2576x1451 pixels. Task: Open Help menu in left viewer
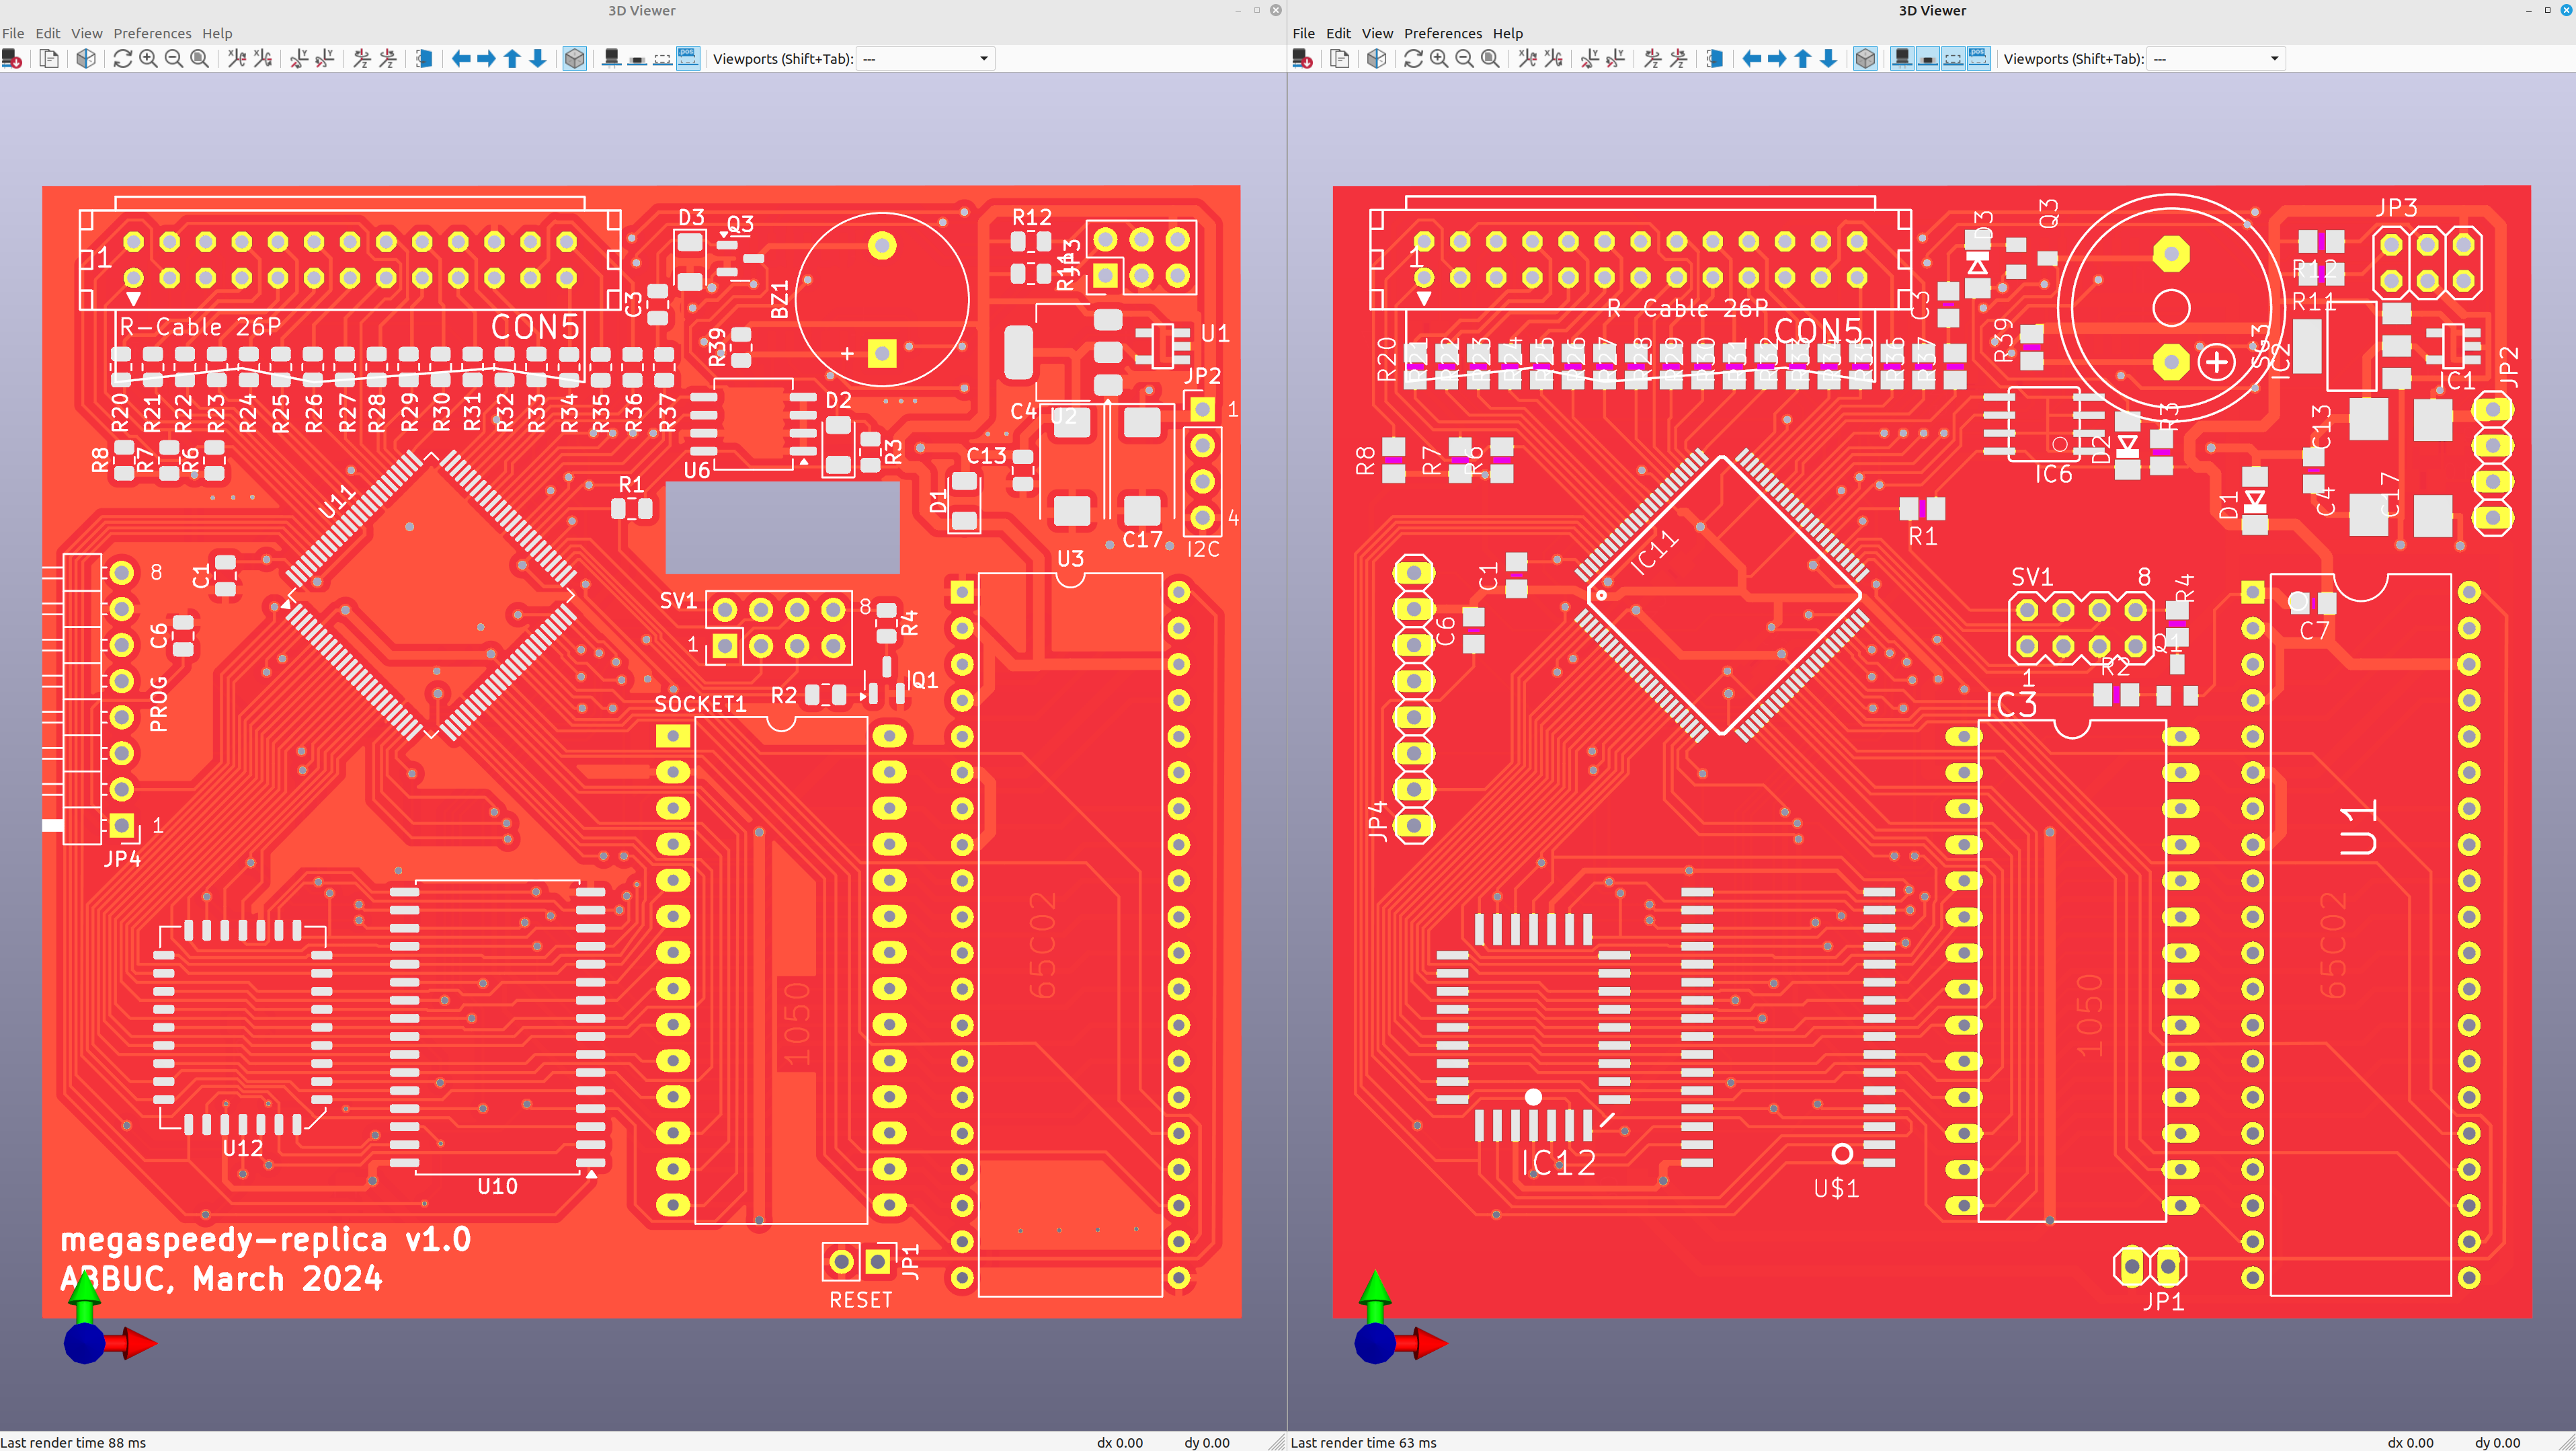tap(217, 33)
